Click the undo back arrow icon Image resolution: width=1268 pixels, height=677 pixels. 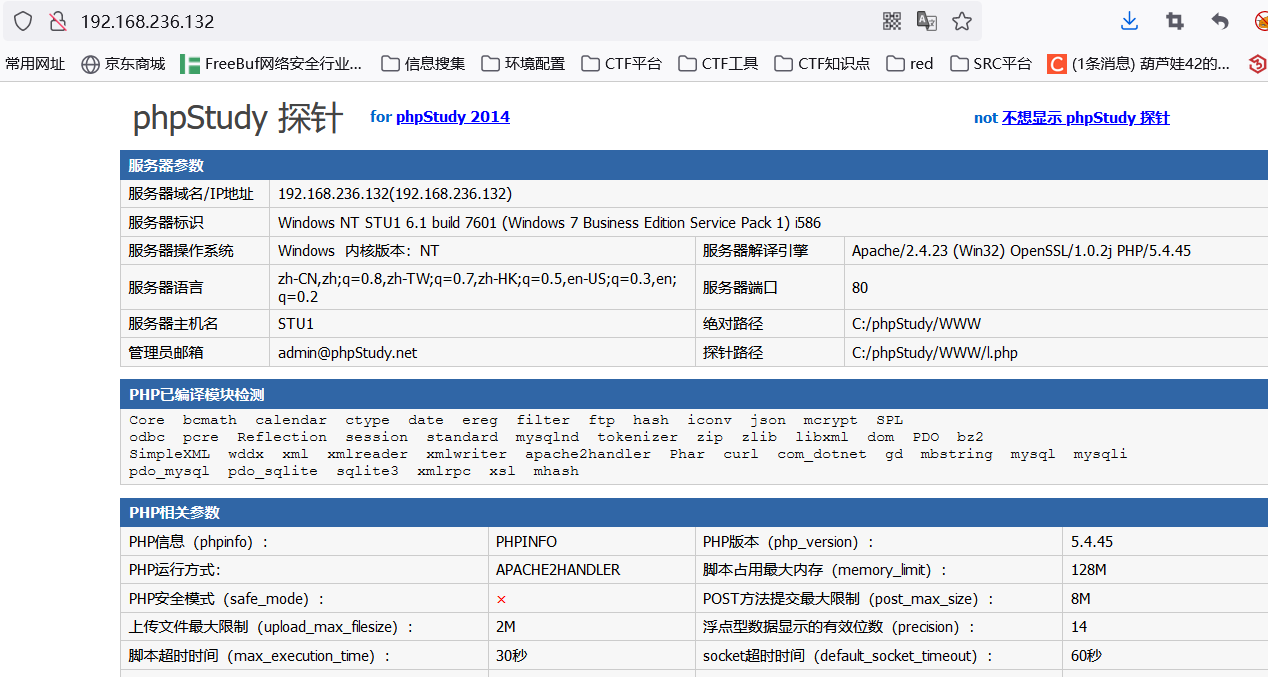tap(1220, 21)
